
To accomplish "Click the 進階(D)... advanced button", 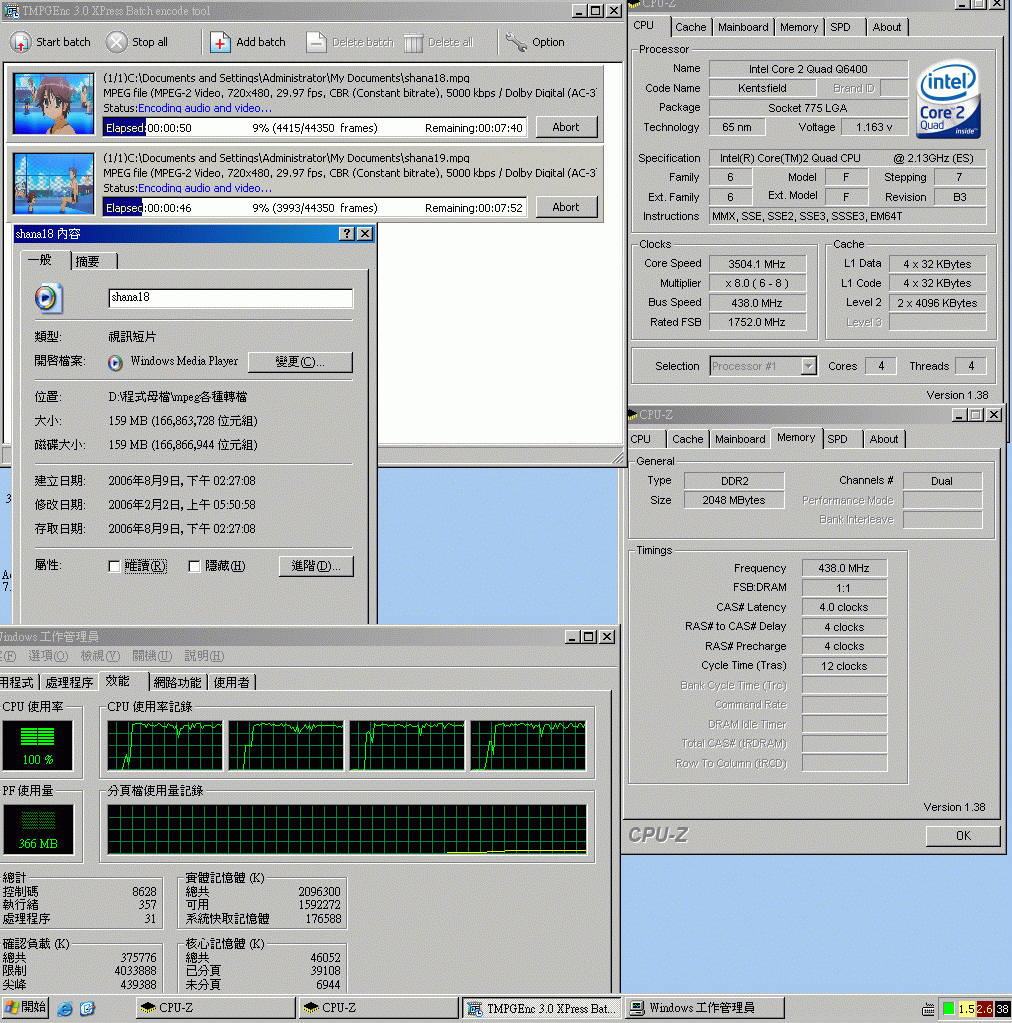I will click(316, 566).
